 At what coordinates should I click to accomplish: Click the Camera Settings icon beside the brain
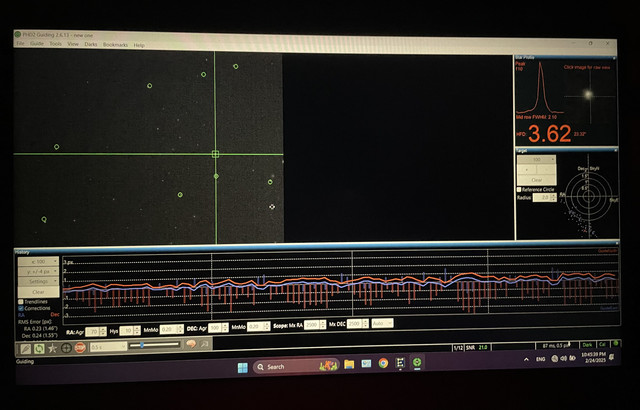(204, 344)
